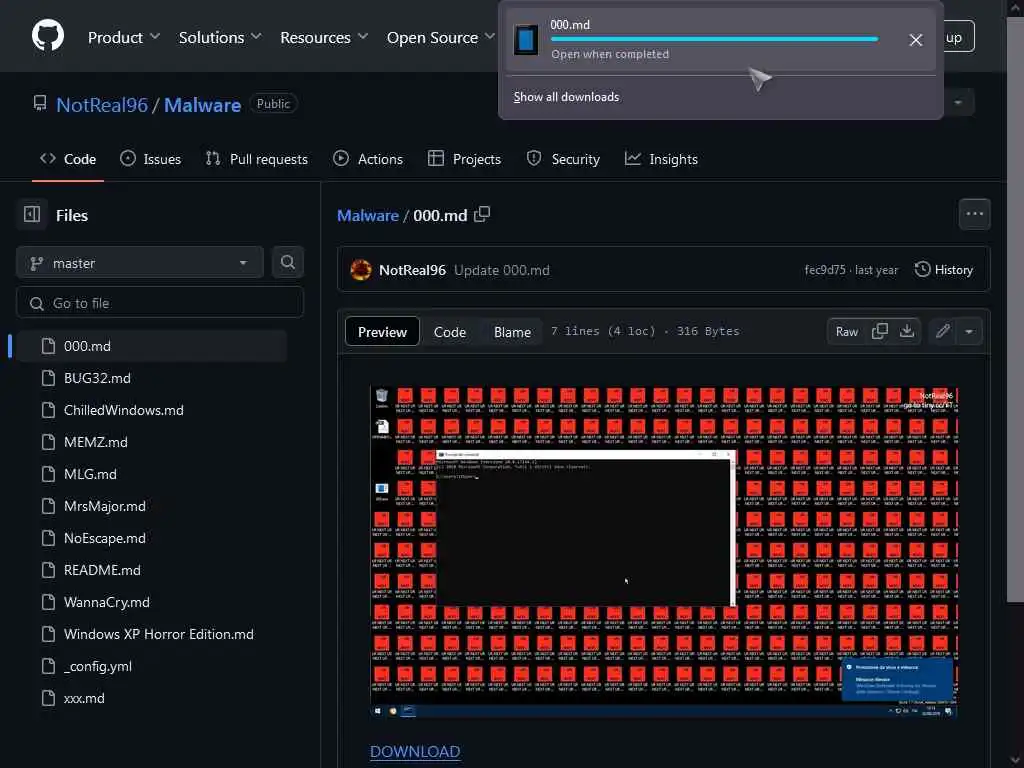The width and height of the screenshot is (1024, 768).
Task: Open the Raw file view
Action: (x=846, y=332)
